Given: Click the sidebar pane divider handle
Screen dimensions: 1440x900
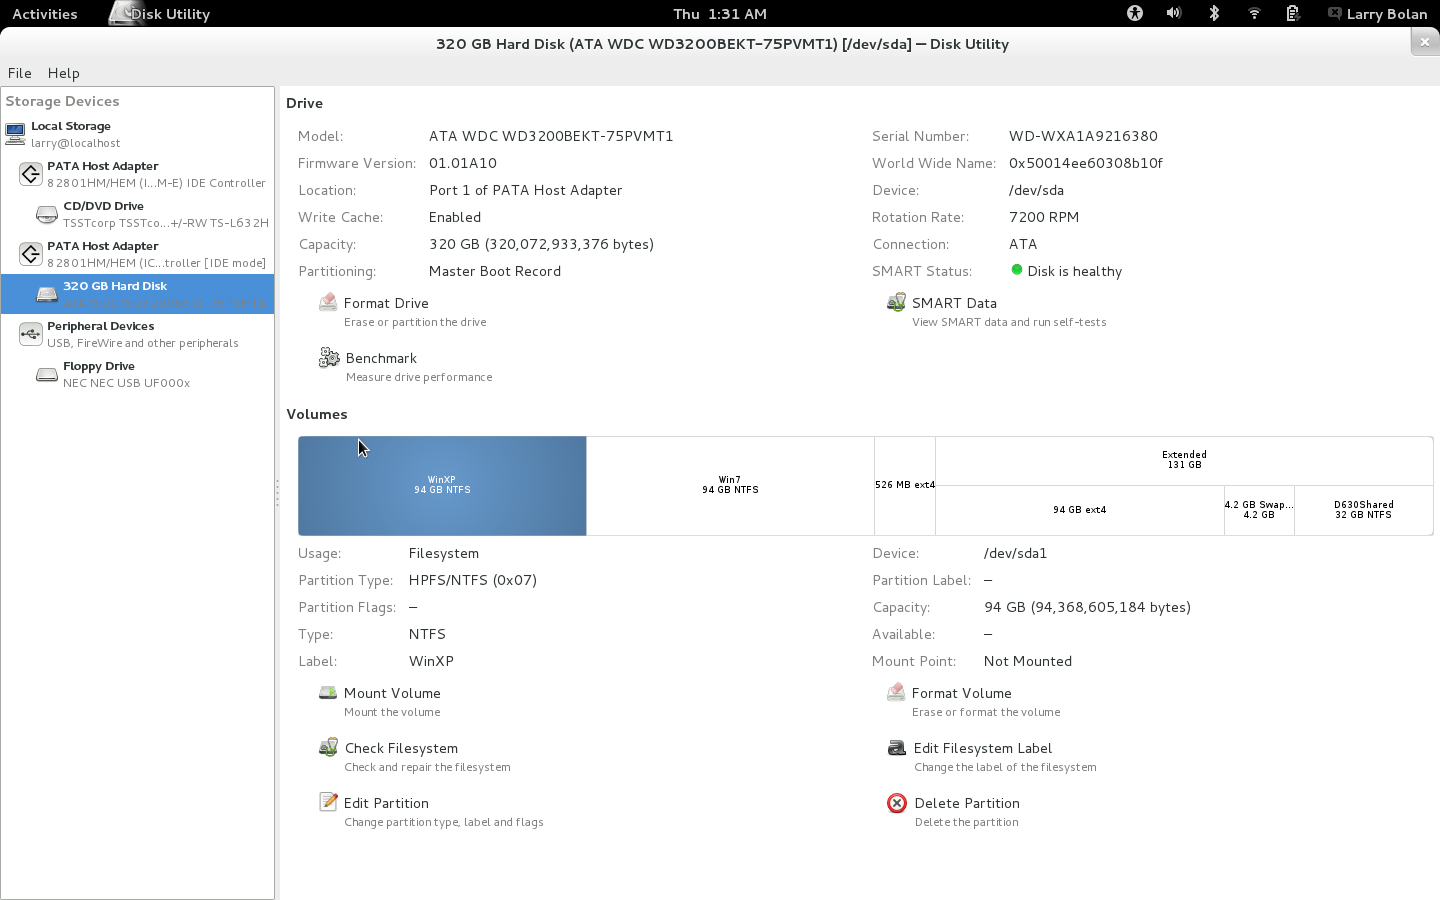Looking at the screenshot, I should 277,492.
